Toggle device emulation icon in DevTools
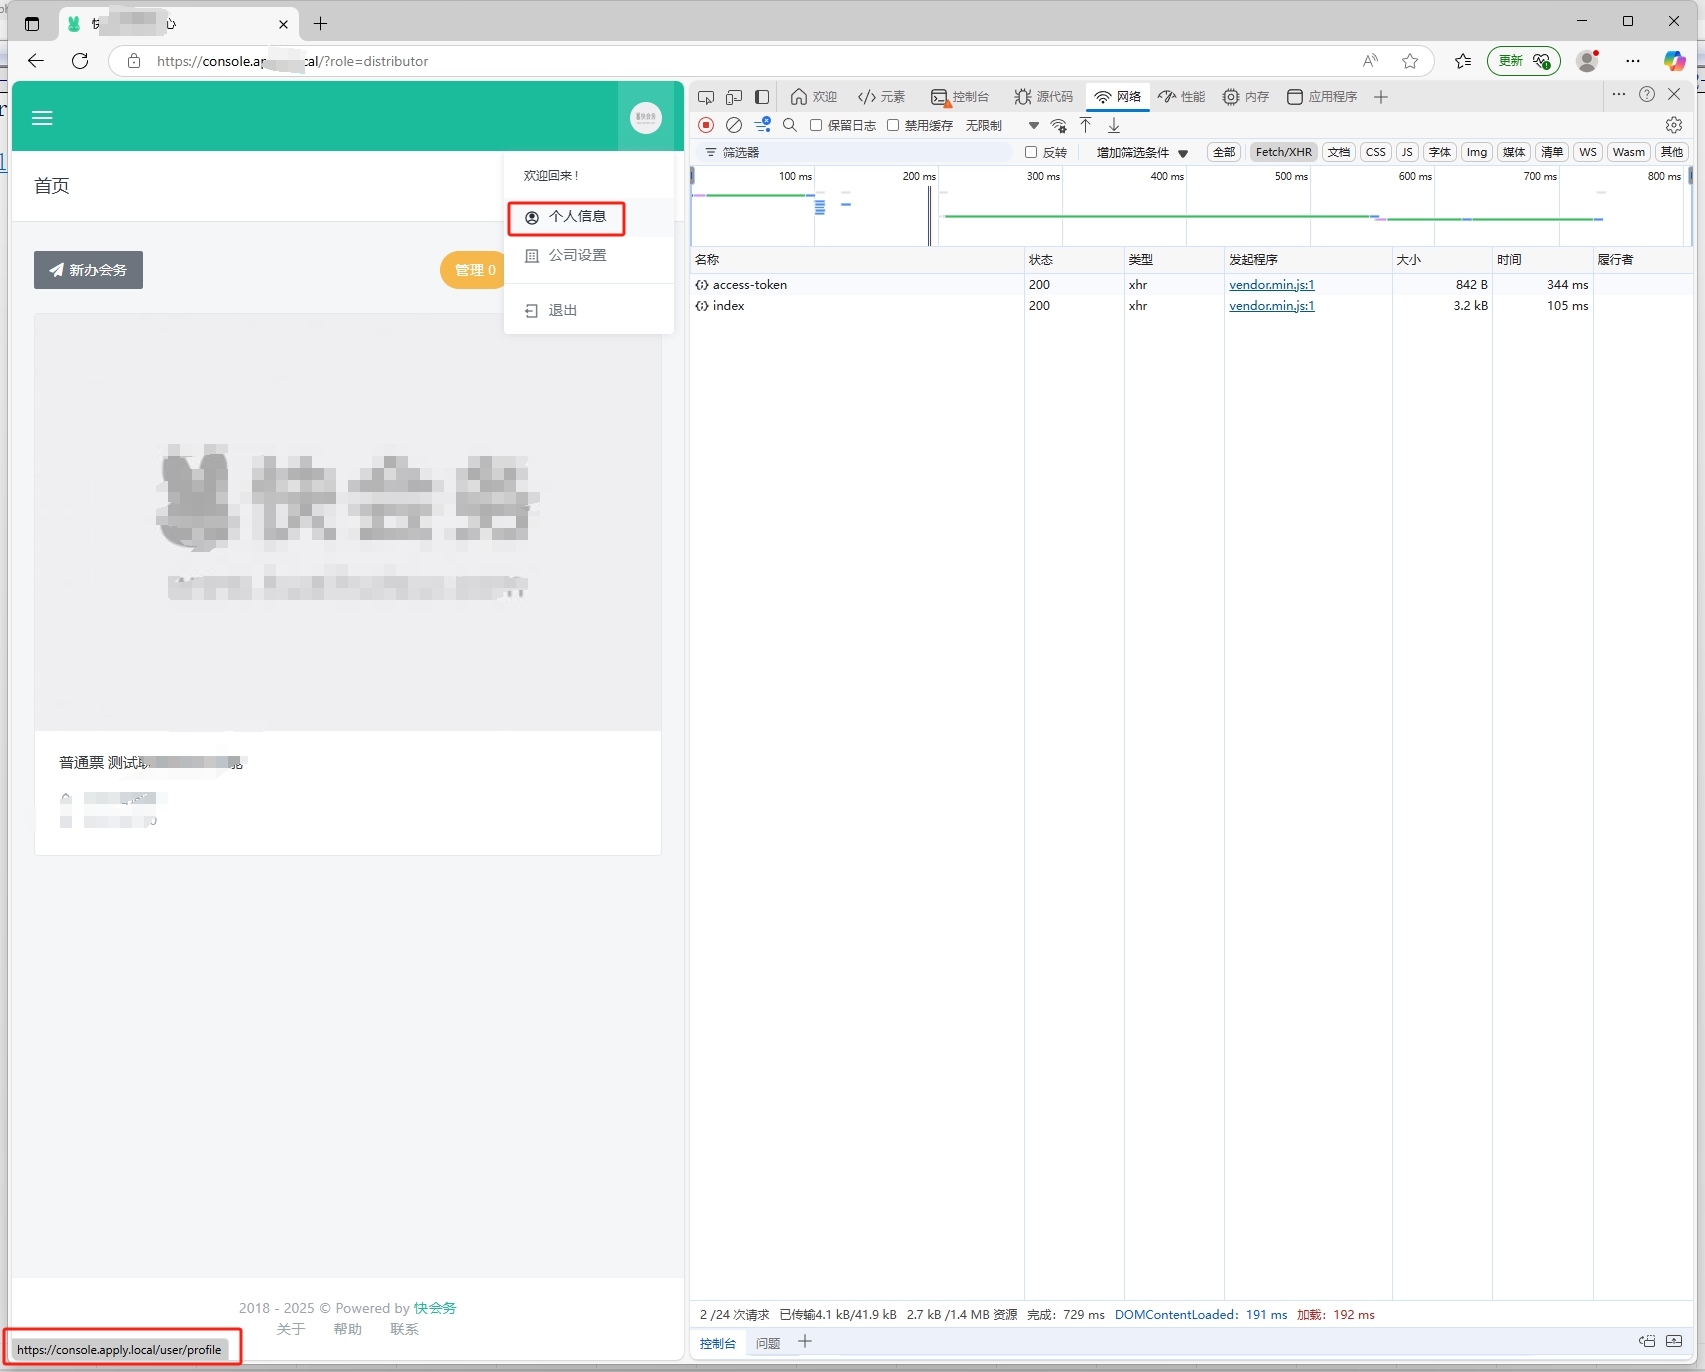This screenshot has width=1705, height=1372. pyautogui.click(x=734, y=97)
